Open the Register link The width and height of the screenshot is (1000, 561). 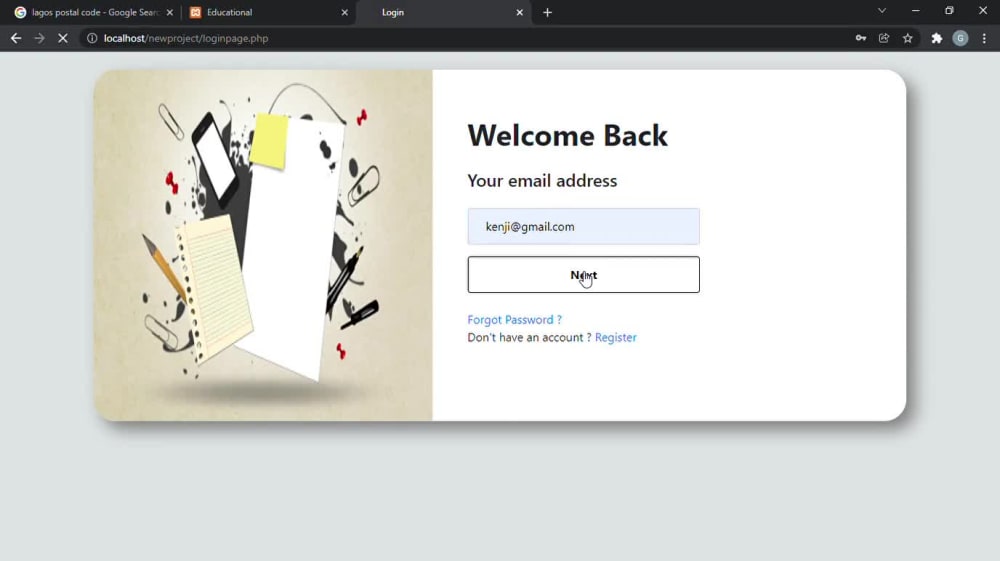click(615, 337)
